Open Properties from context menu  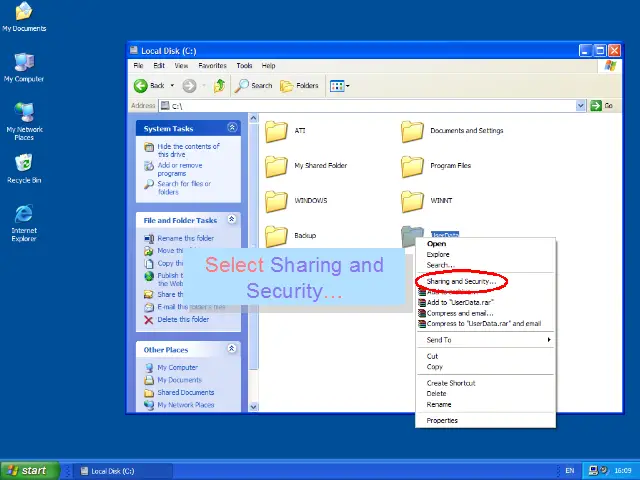coord(485,420)
